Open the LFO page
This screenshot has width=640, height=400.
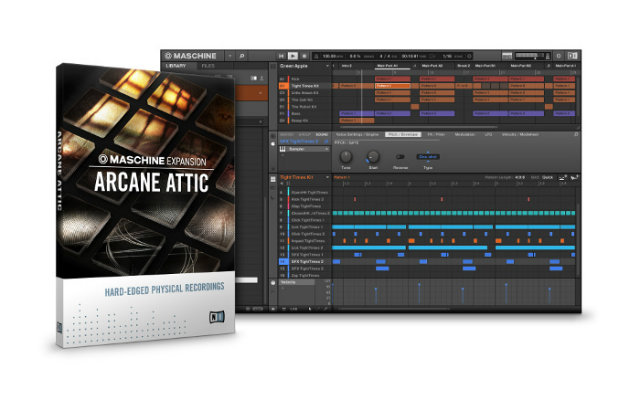click(x=488, y=134)
